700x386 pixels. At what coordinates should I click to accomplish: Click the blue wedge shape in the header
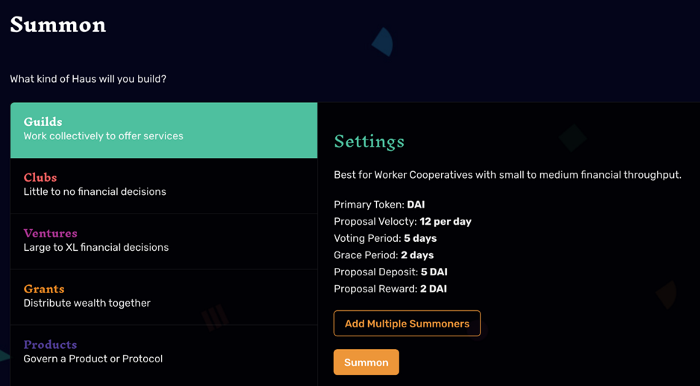click(383, 42)
